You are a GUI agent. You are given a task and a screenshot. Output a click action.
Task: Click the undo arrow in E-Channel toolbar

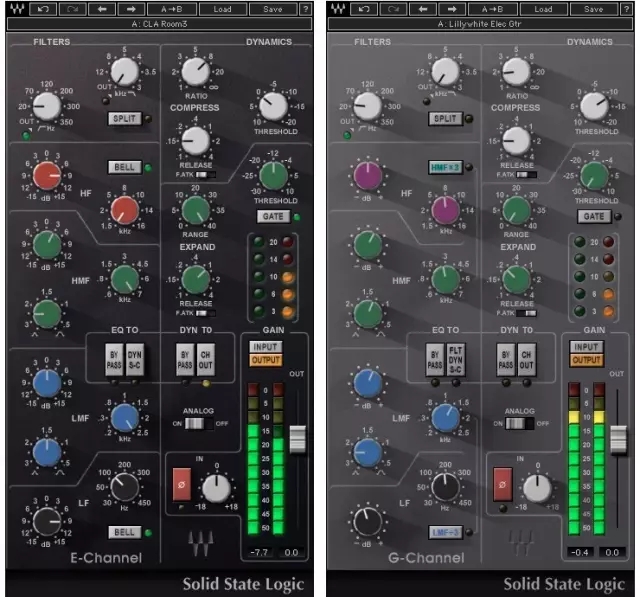43,9
